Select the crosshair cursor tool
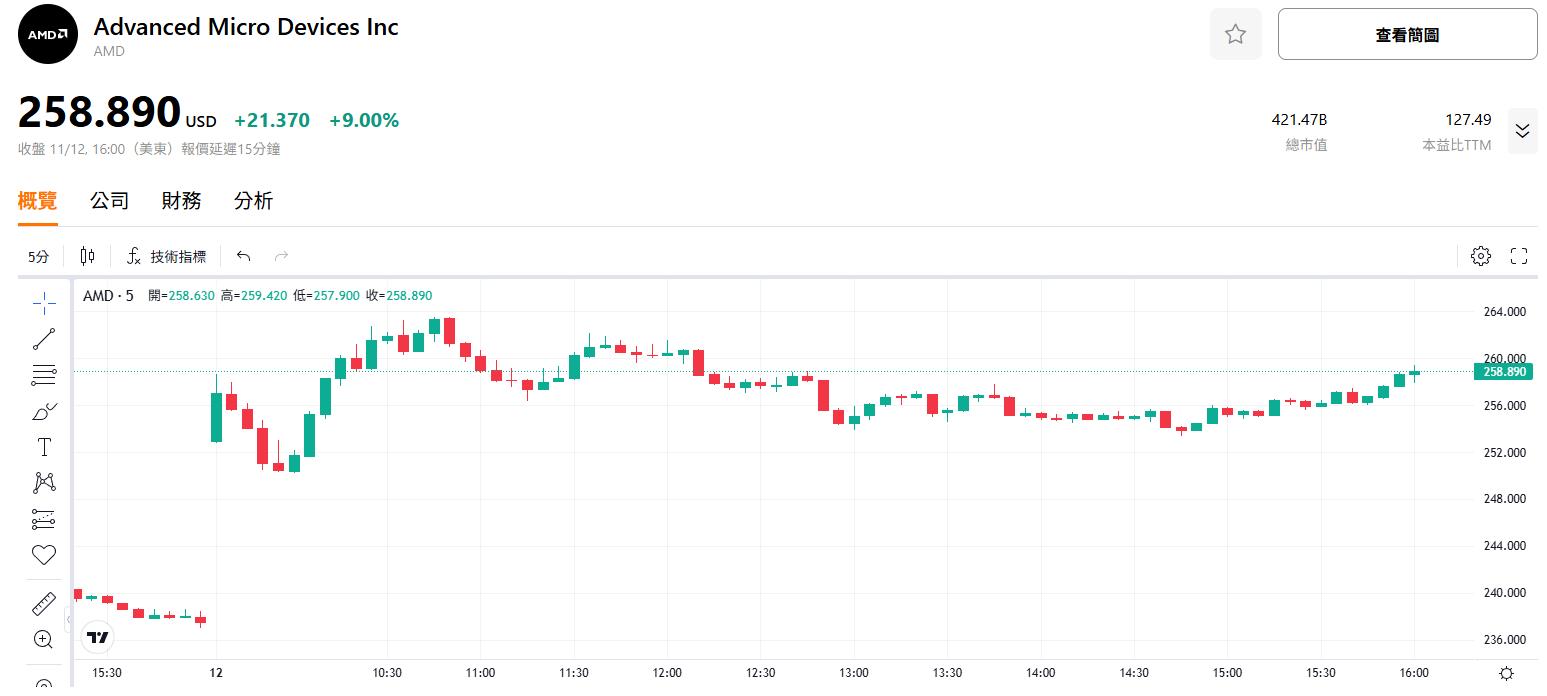 [44, 303]
